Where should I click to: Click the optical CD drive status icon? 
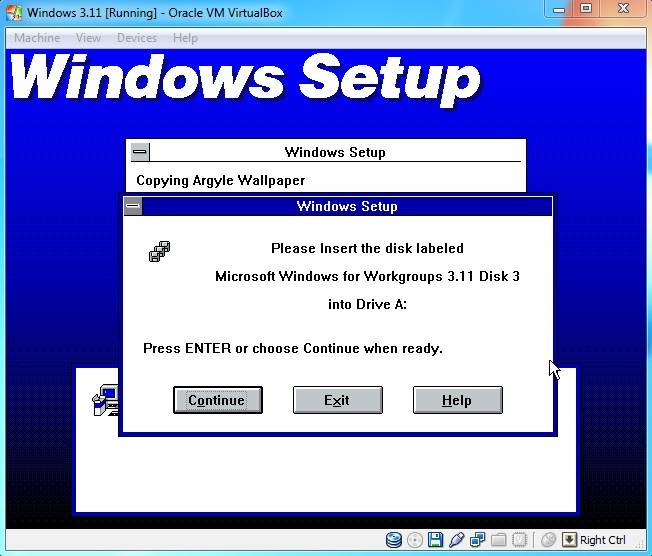[x=414, y=540]
